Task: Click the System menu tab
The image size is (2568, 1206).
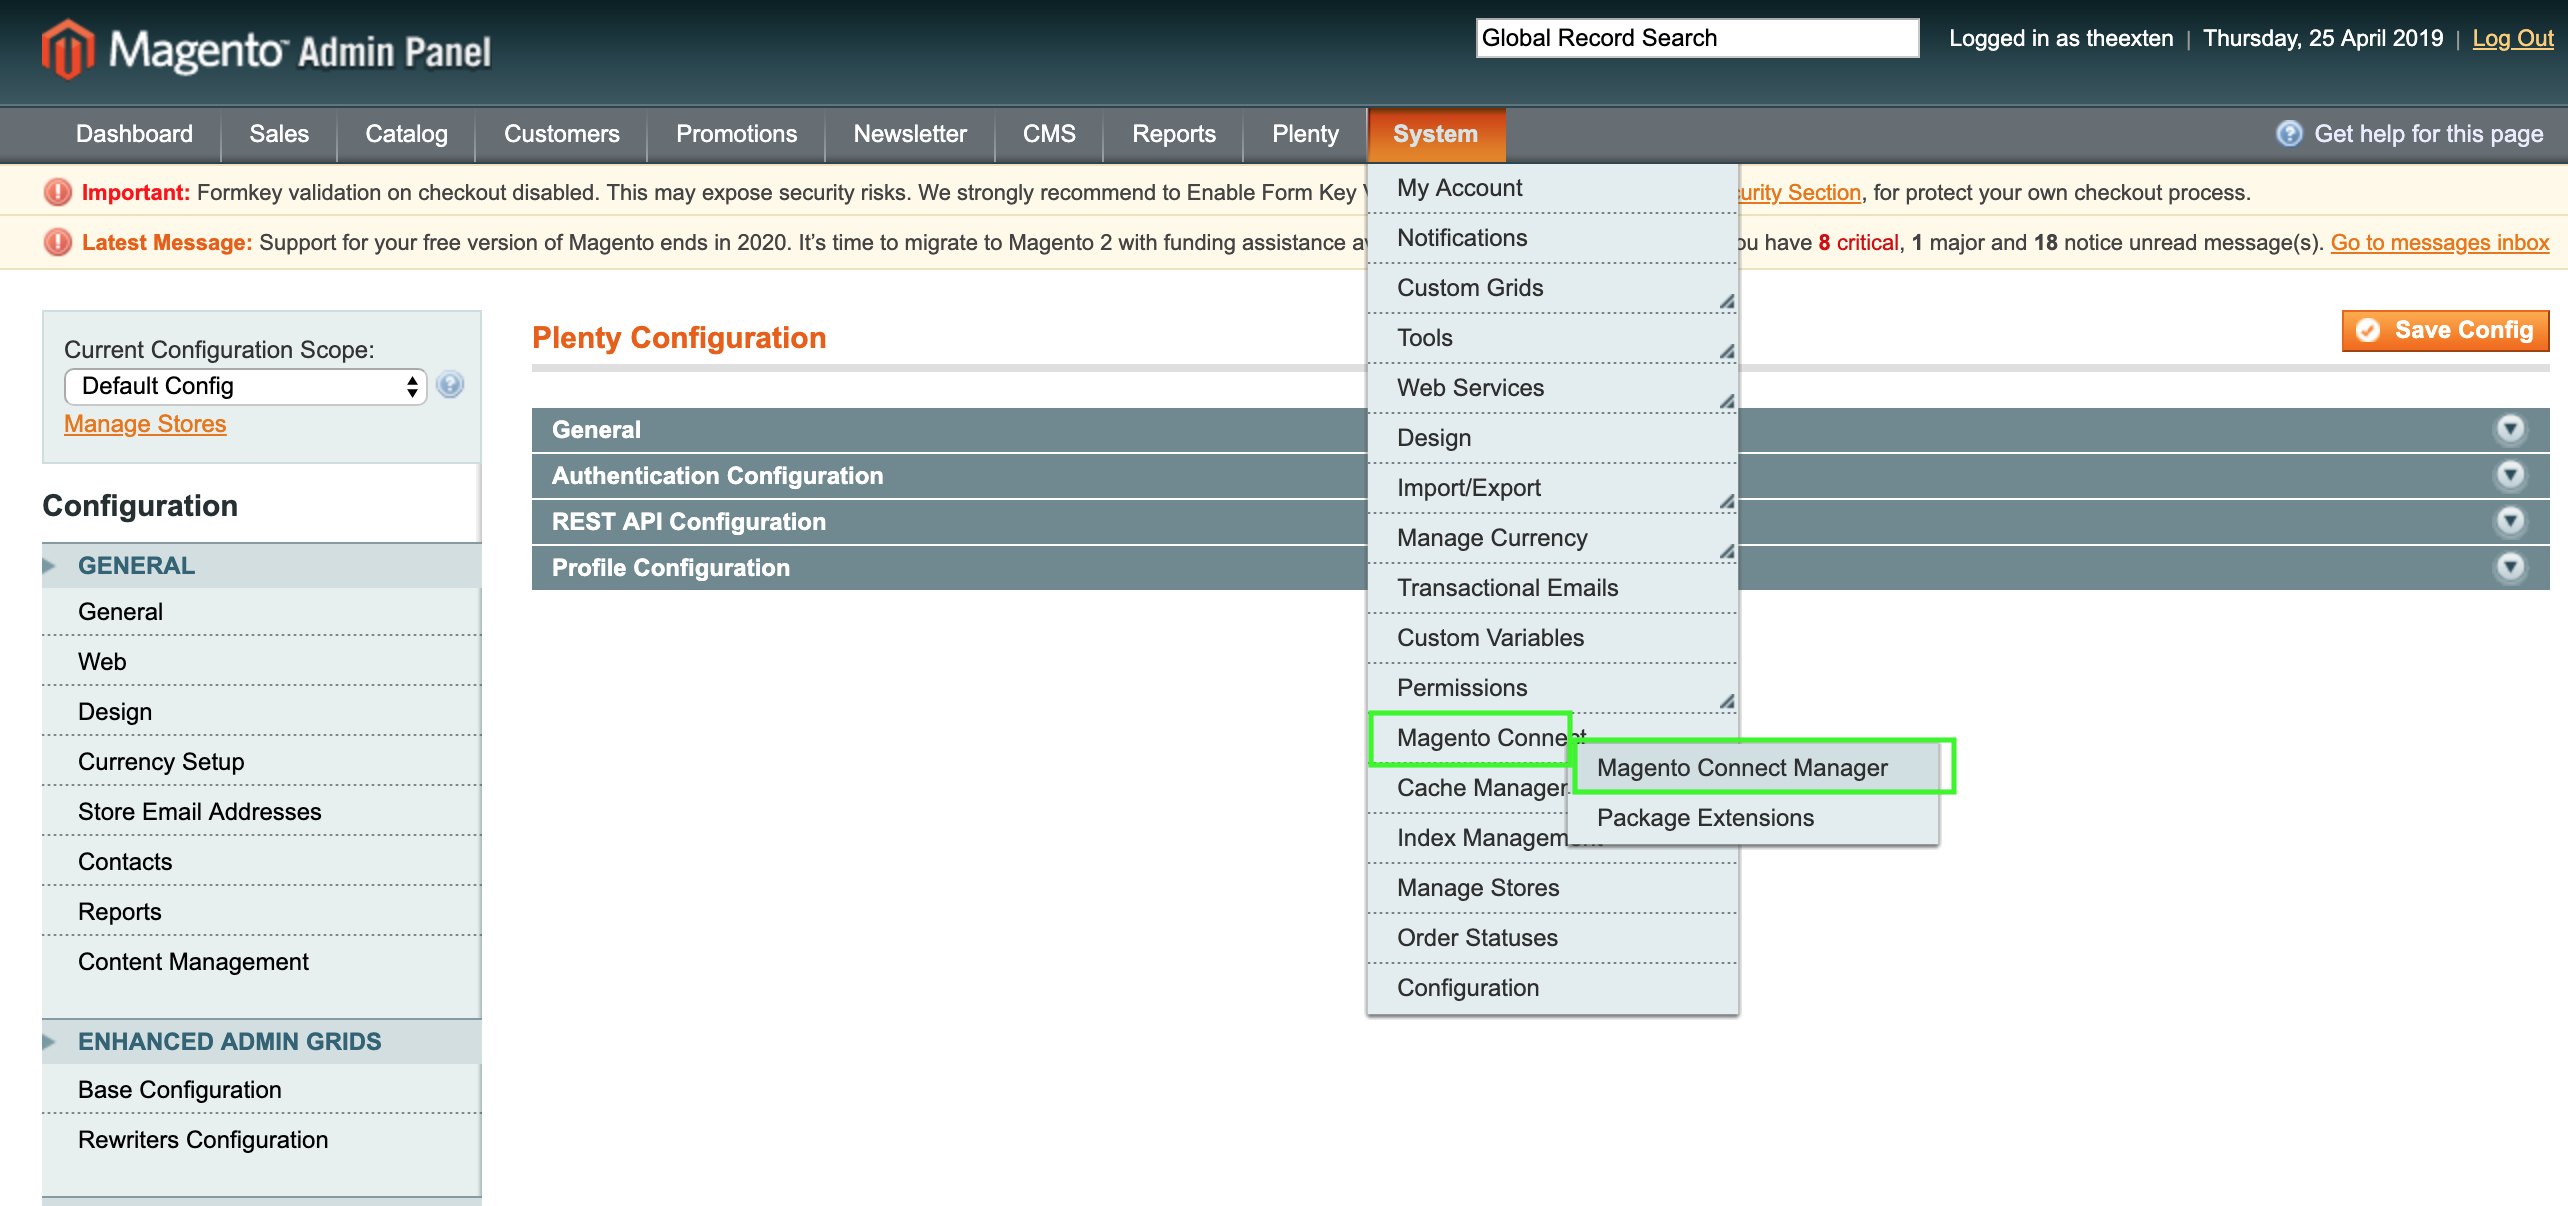Action: tap(1436, 134)
